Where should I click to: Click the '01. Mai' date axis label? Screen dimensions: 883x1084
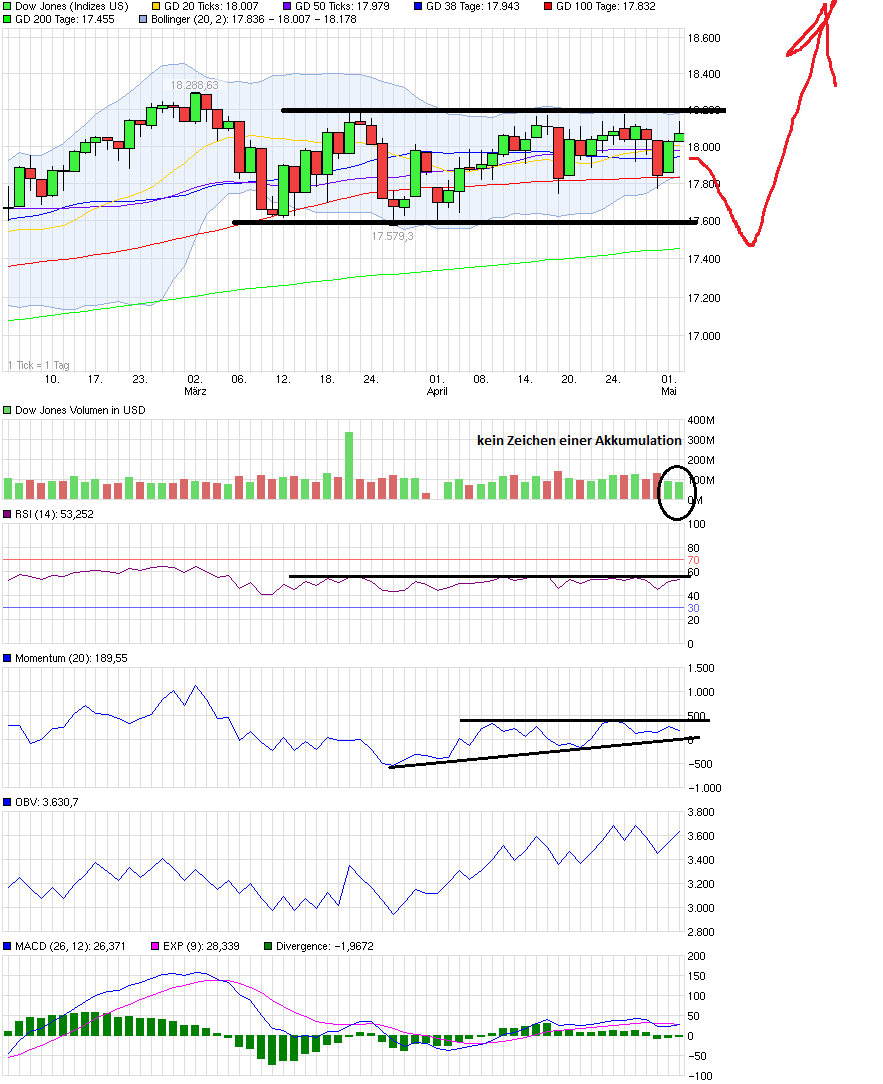pyautogui.click(x=669, y=385)
